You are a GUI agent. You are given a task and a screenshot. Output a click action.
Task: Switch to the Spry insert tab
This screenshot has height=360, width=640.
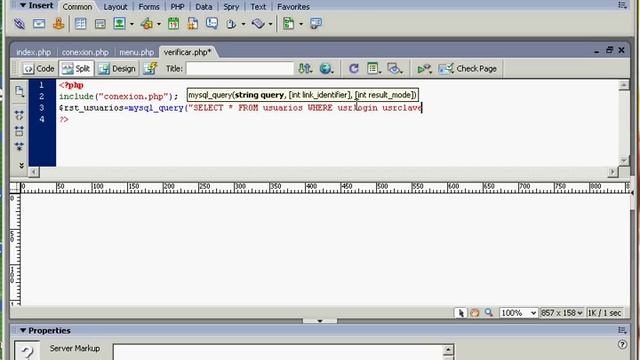[231, 7]
